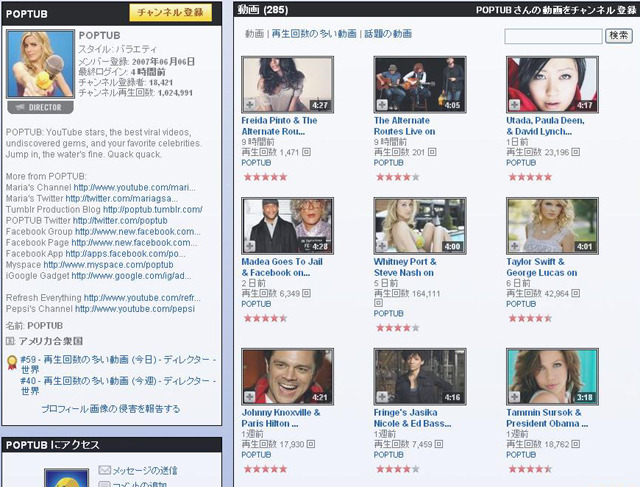The height and width of the screenshot is (487, 640).
Task: Add Taylor Swift video plus icon
Action: click(514, 246)
